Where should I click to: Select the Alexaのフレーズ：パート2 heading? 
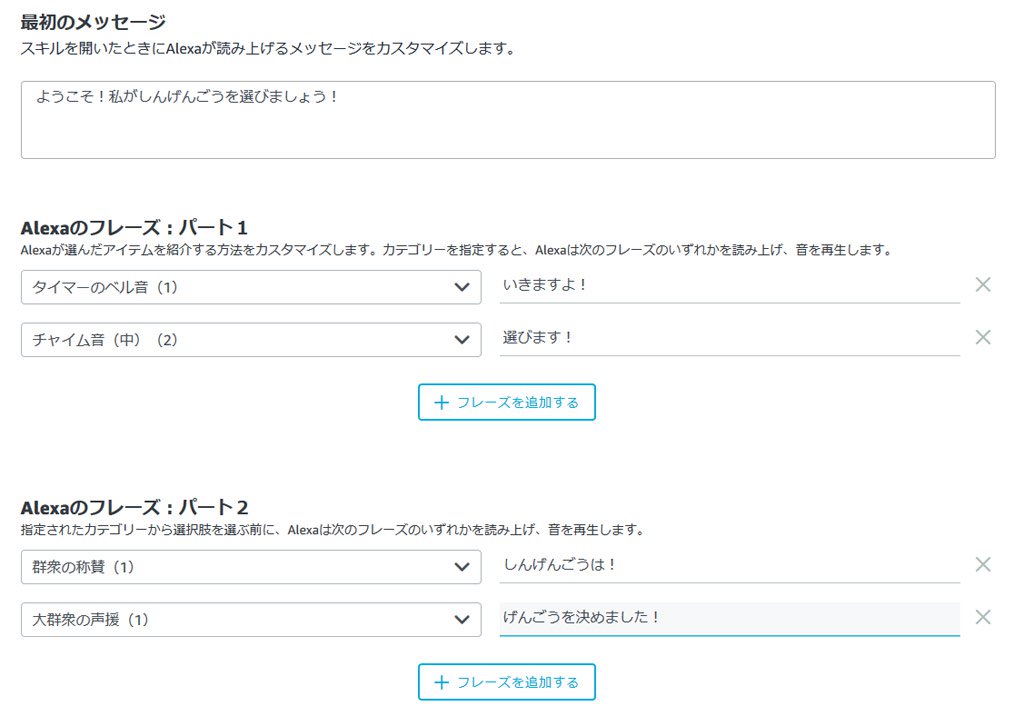[x=134, y=507]
